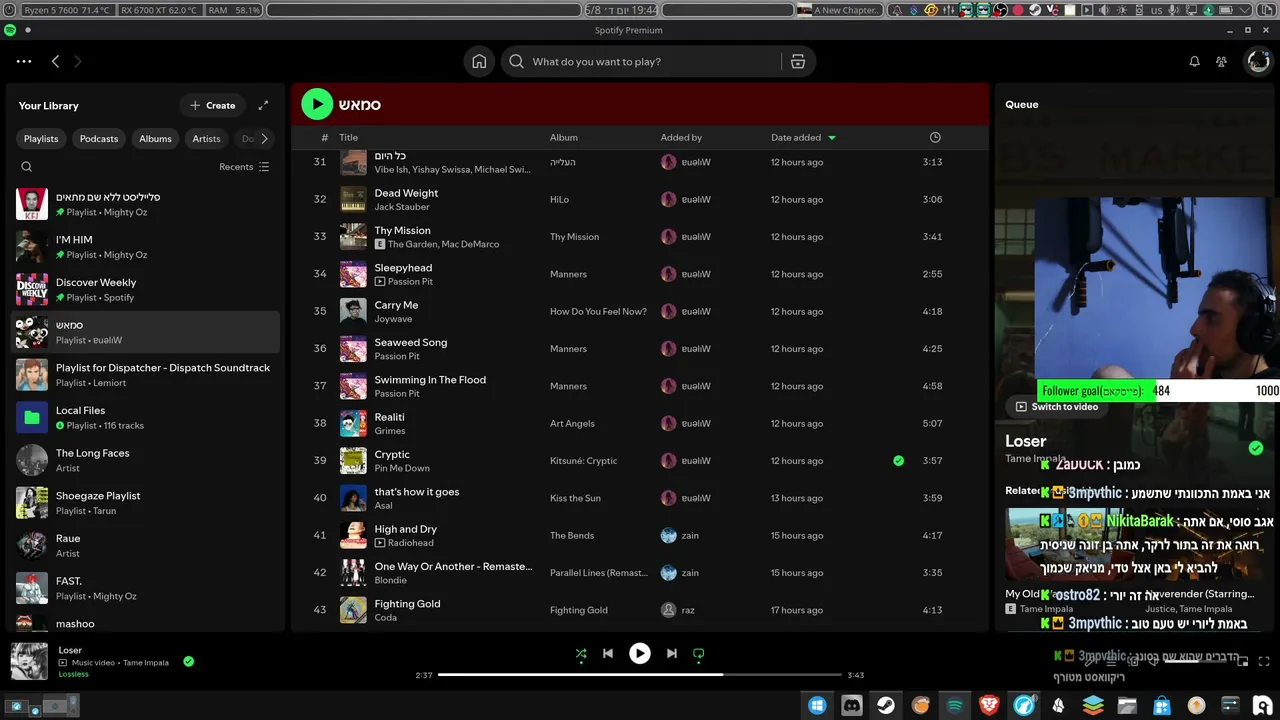Open Brave browser from the taskbar
Screen dimensions: 1280x720
(x=989, y=705)
